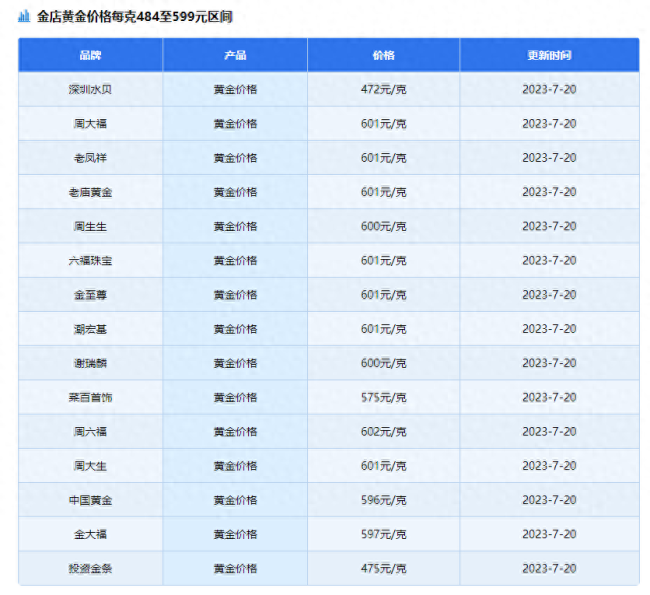The width and height of the screenshot is (650, 595).
Task: Select the 2023-7-20 date in 投资金条 row
Action: [x=549, y=568]
